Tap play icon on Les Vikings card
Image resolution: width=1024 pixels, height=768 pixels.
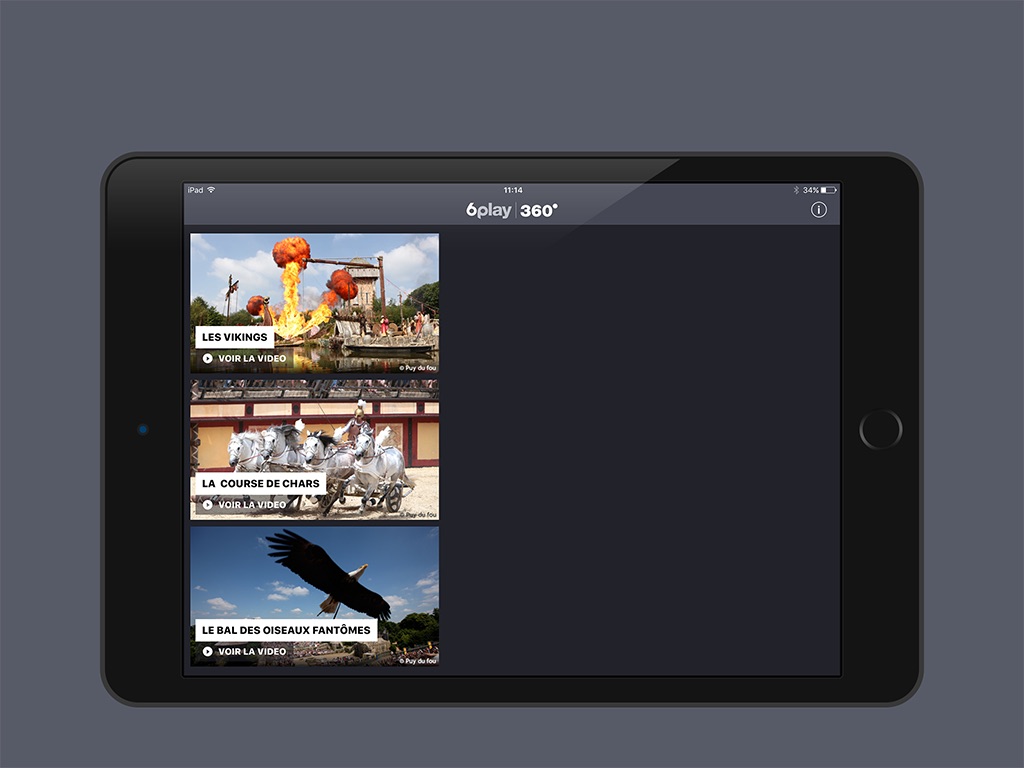pyautogui.click(x=208, y=359)
